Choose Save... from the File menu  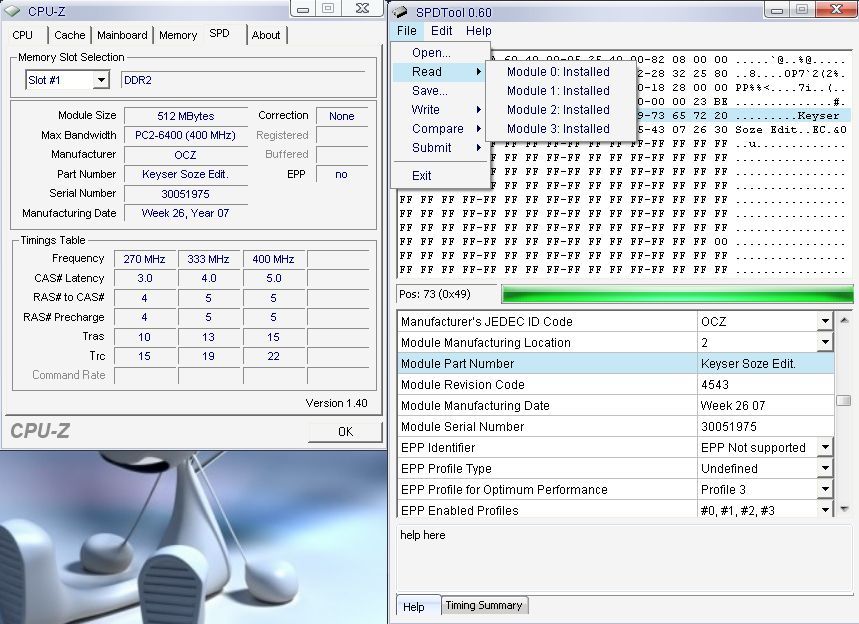click(440, 91)
